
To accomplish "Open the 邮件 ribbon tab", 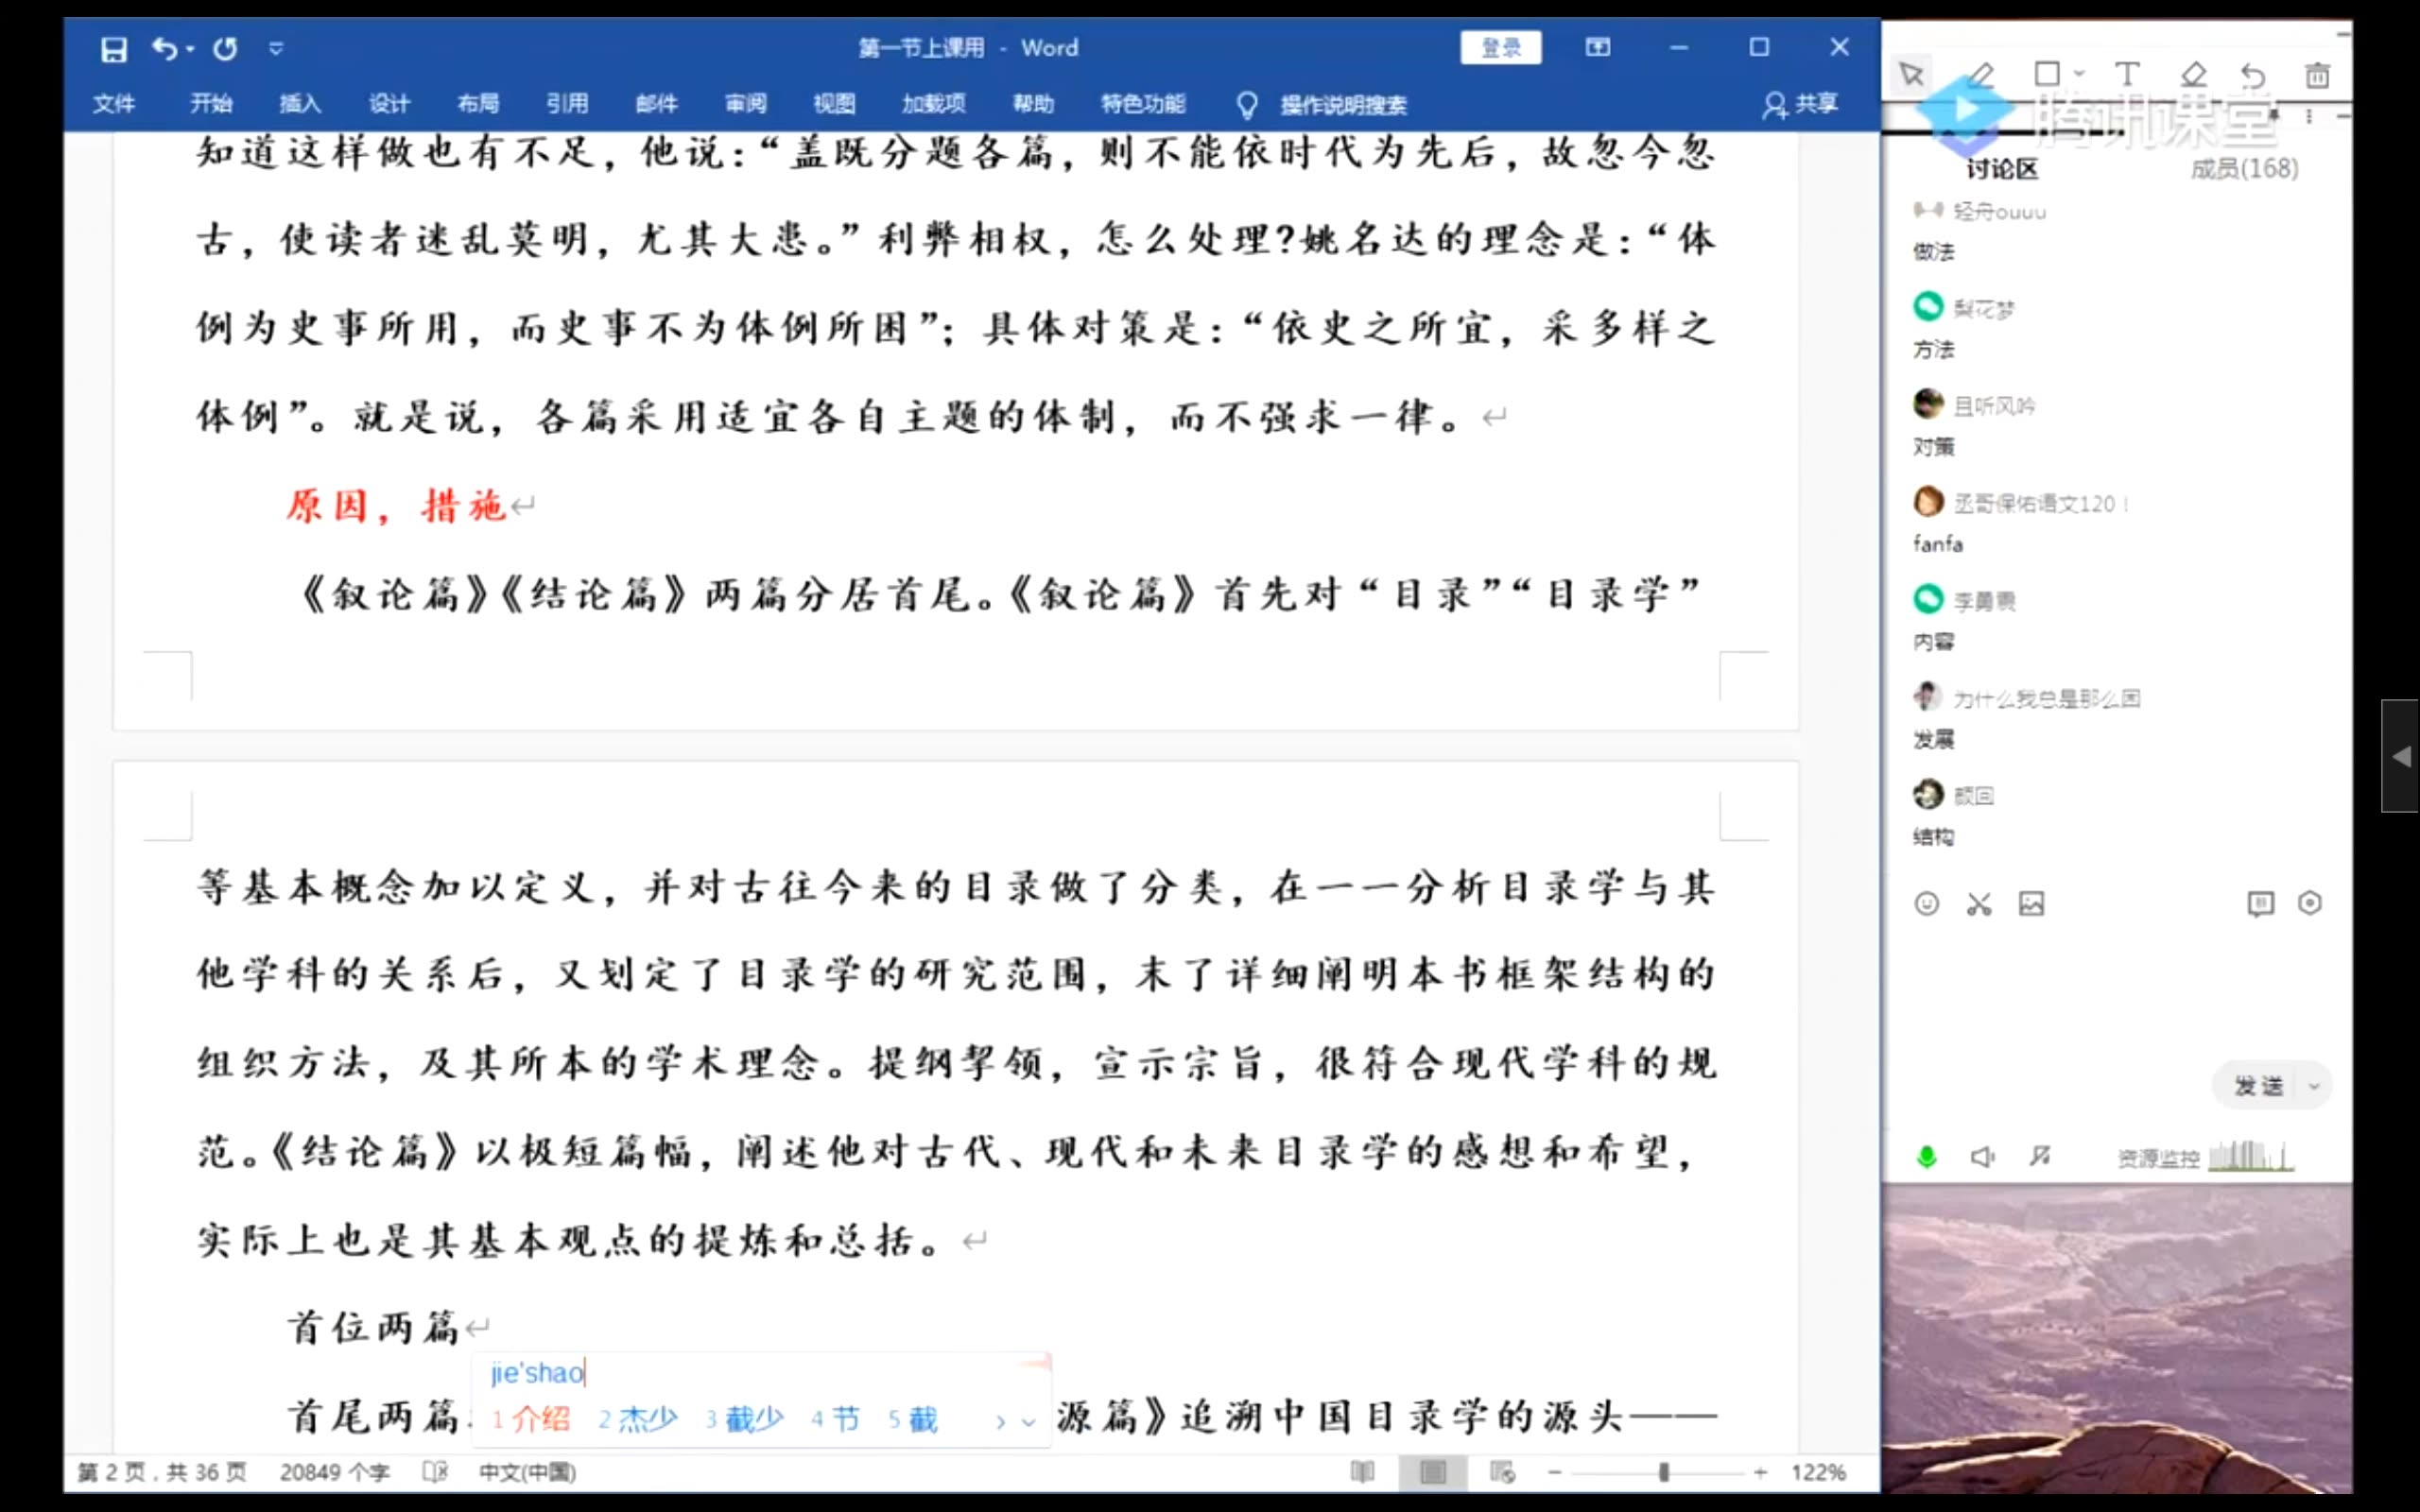I will 656,104.
